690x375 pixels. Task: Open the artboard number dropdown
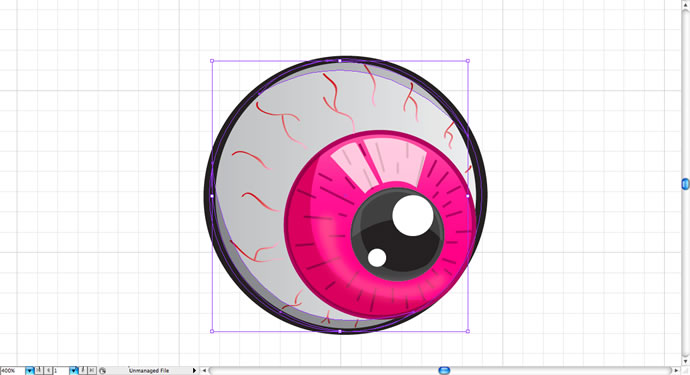[x=73, y=371]
